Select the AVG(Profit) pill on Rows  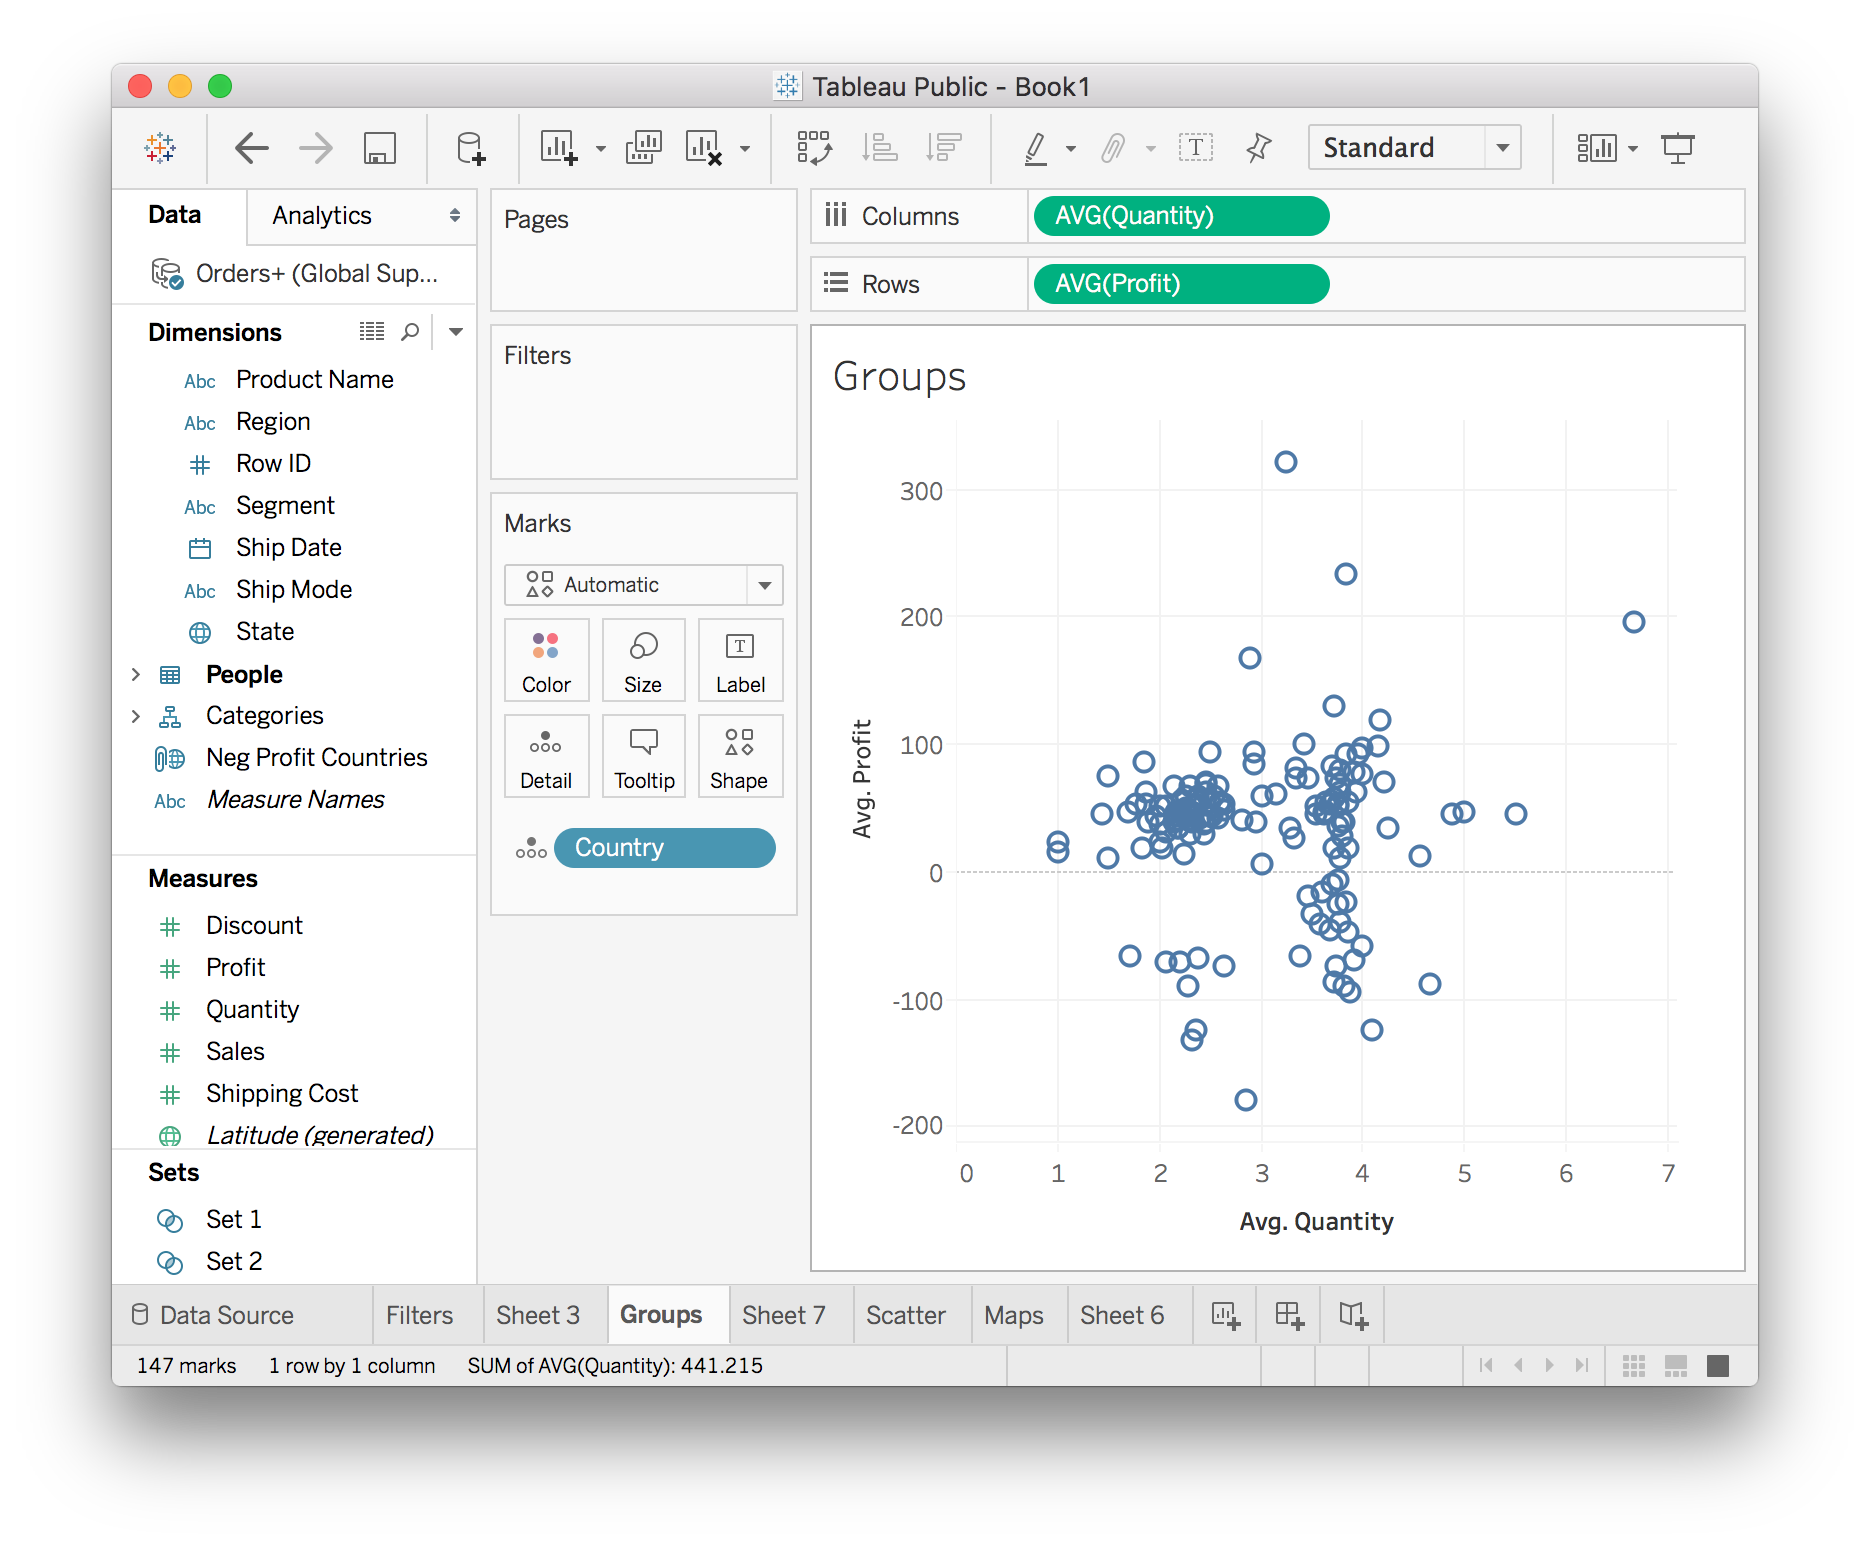pyautogui.click(x=1180, y=284)
